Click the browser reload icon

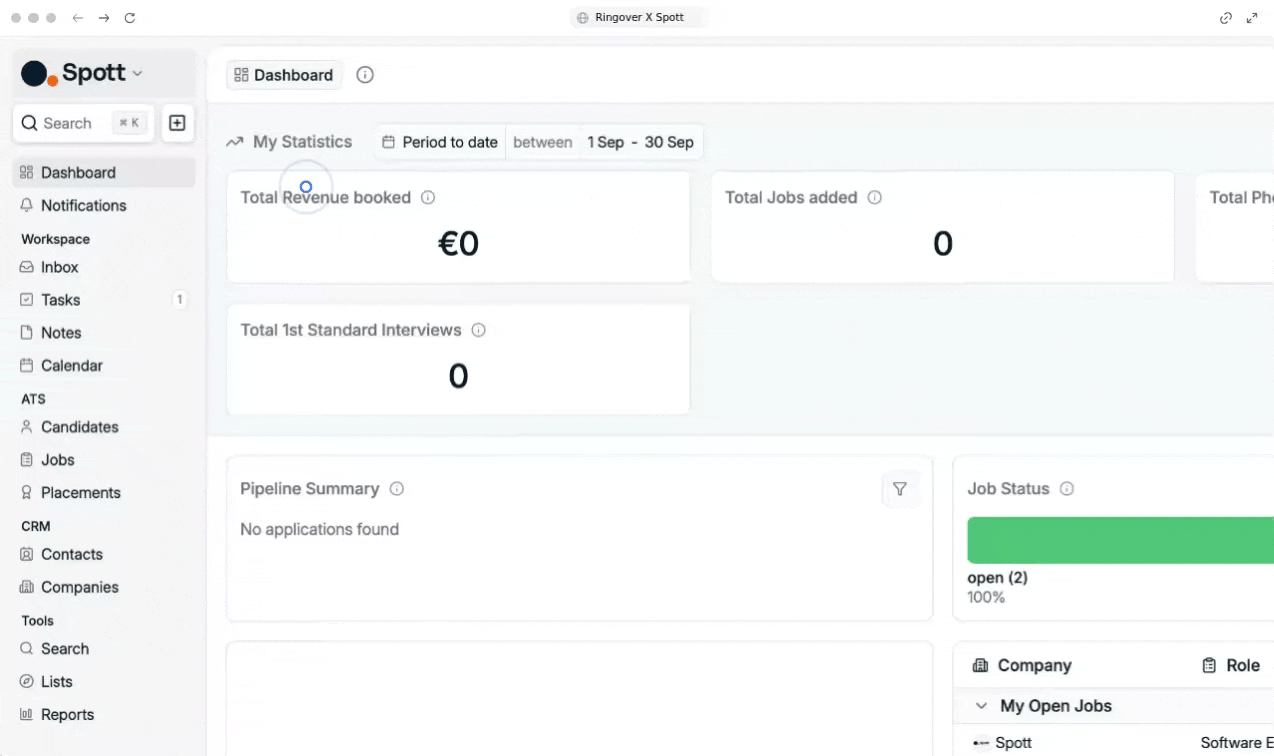(x=130, y=18)
